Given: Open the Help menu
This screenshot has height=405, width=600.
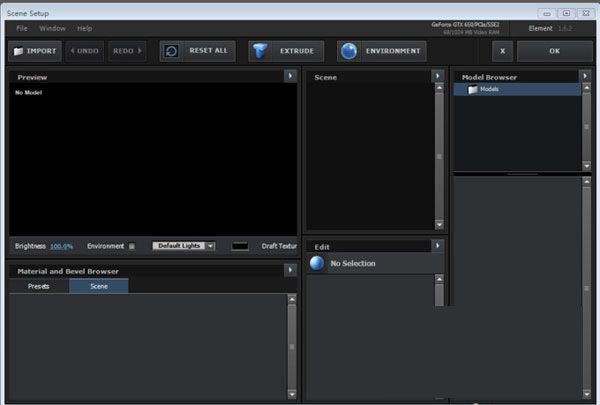Looking at the screenshot, I should [85, 28].
